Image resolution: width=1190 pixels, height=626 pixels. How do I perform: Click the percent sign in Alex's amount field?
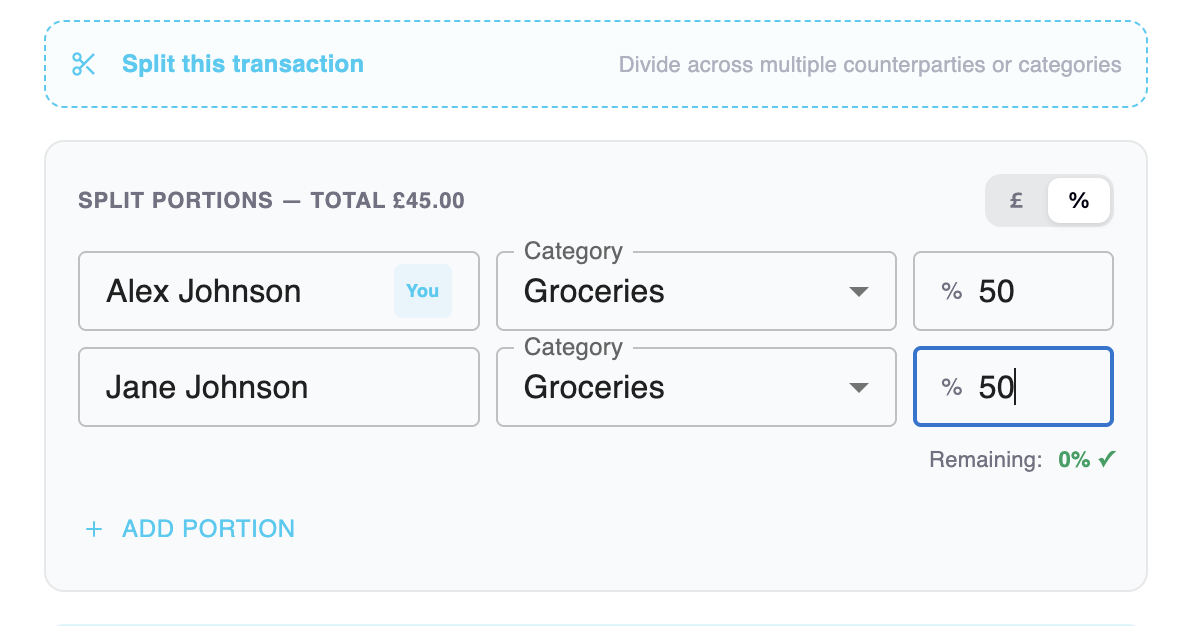[x=949, y=291]
